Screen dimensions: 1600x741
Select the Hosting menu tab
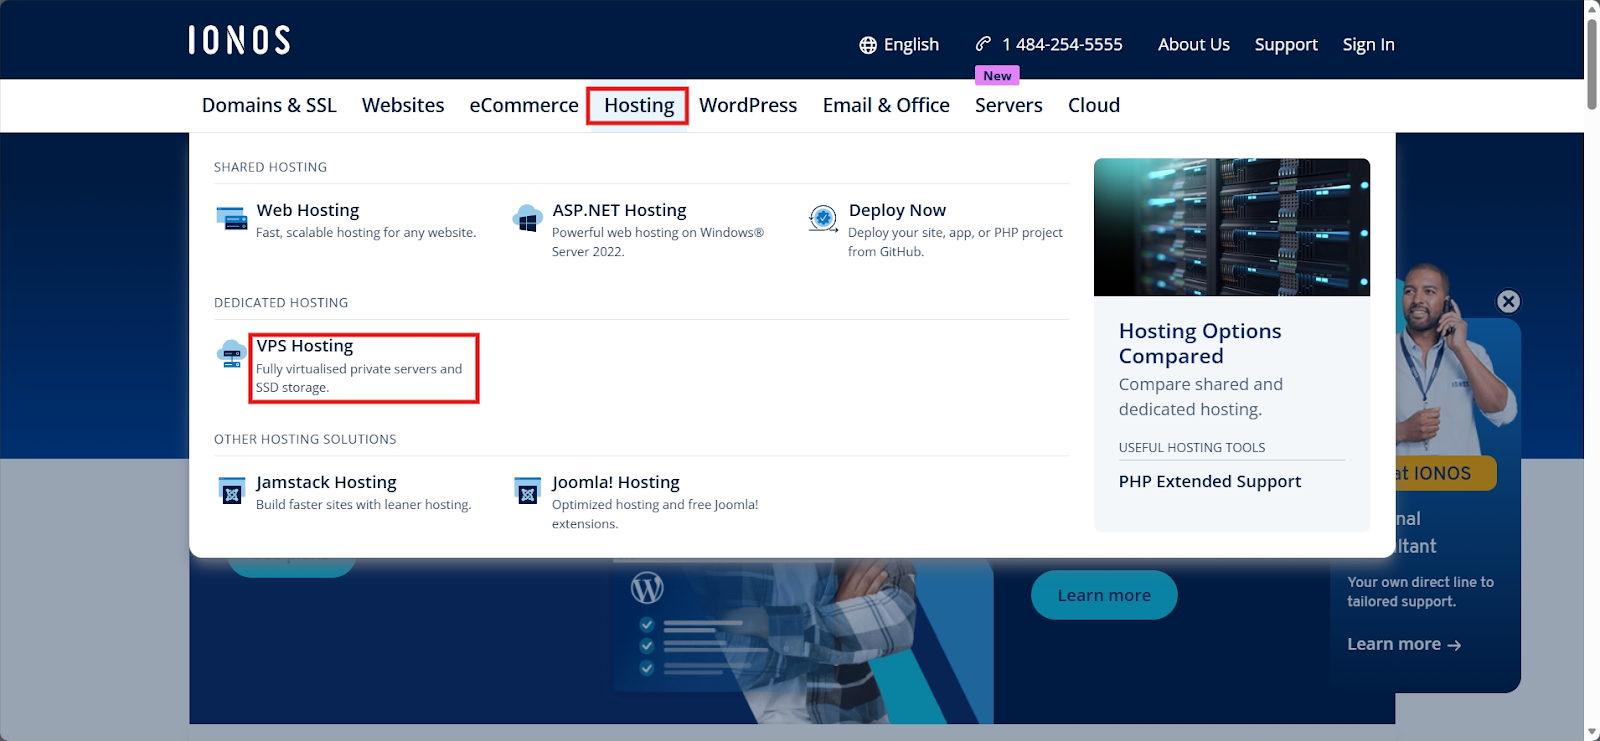[639, 105]
